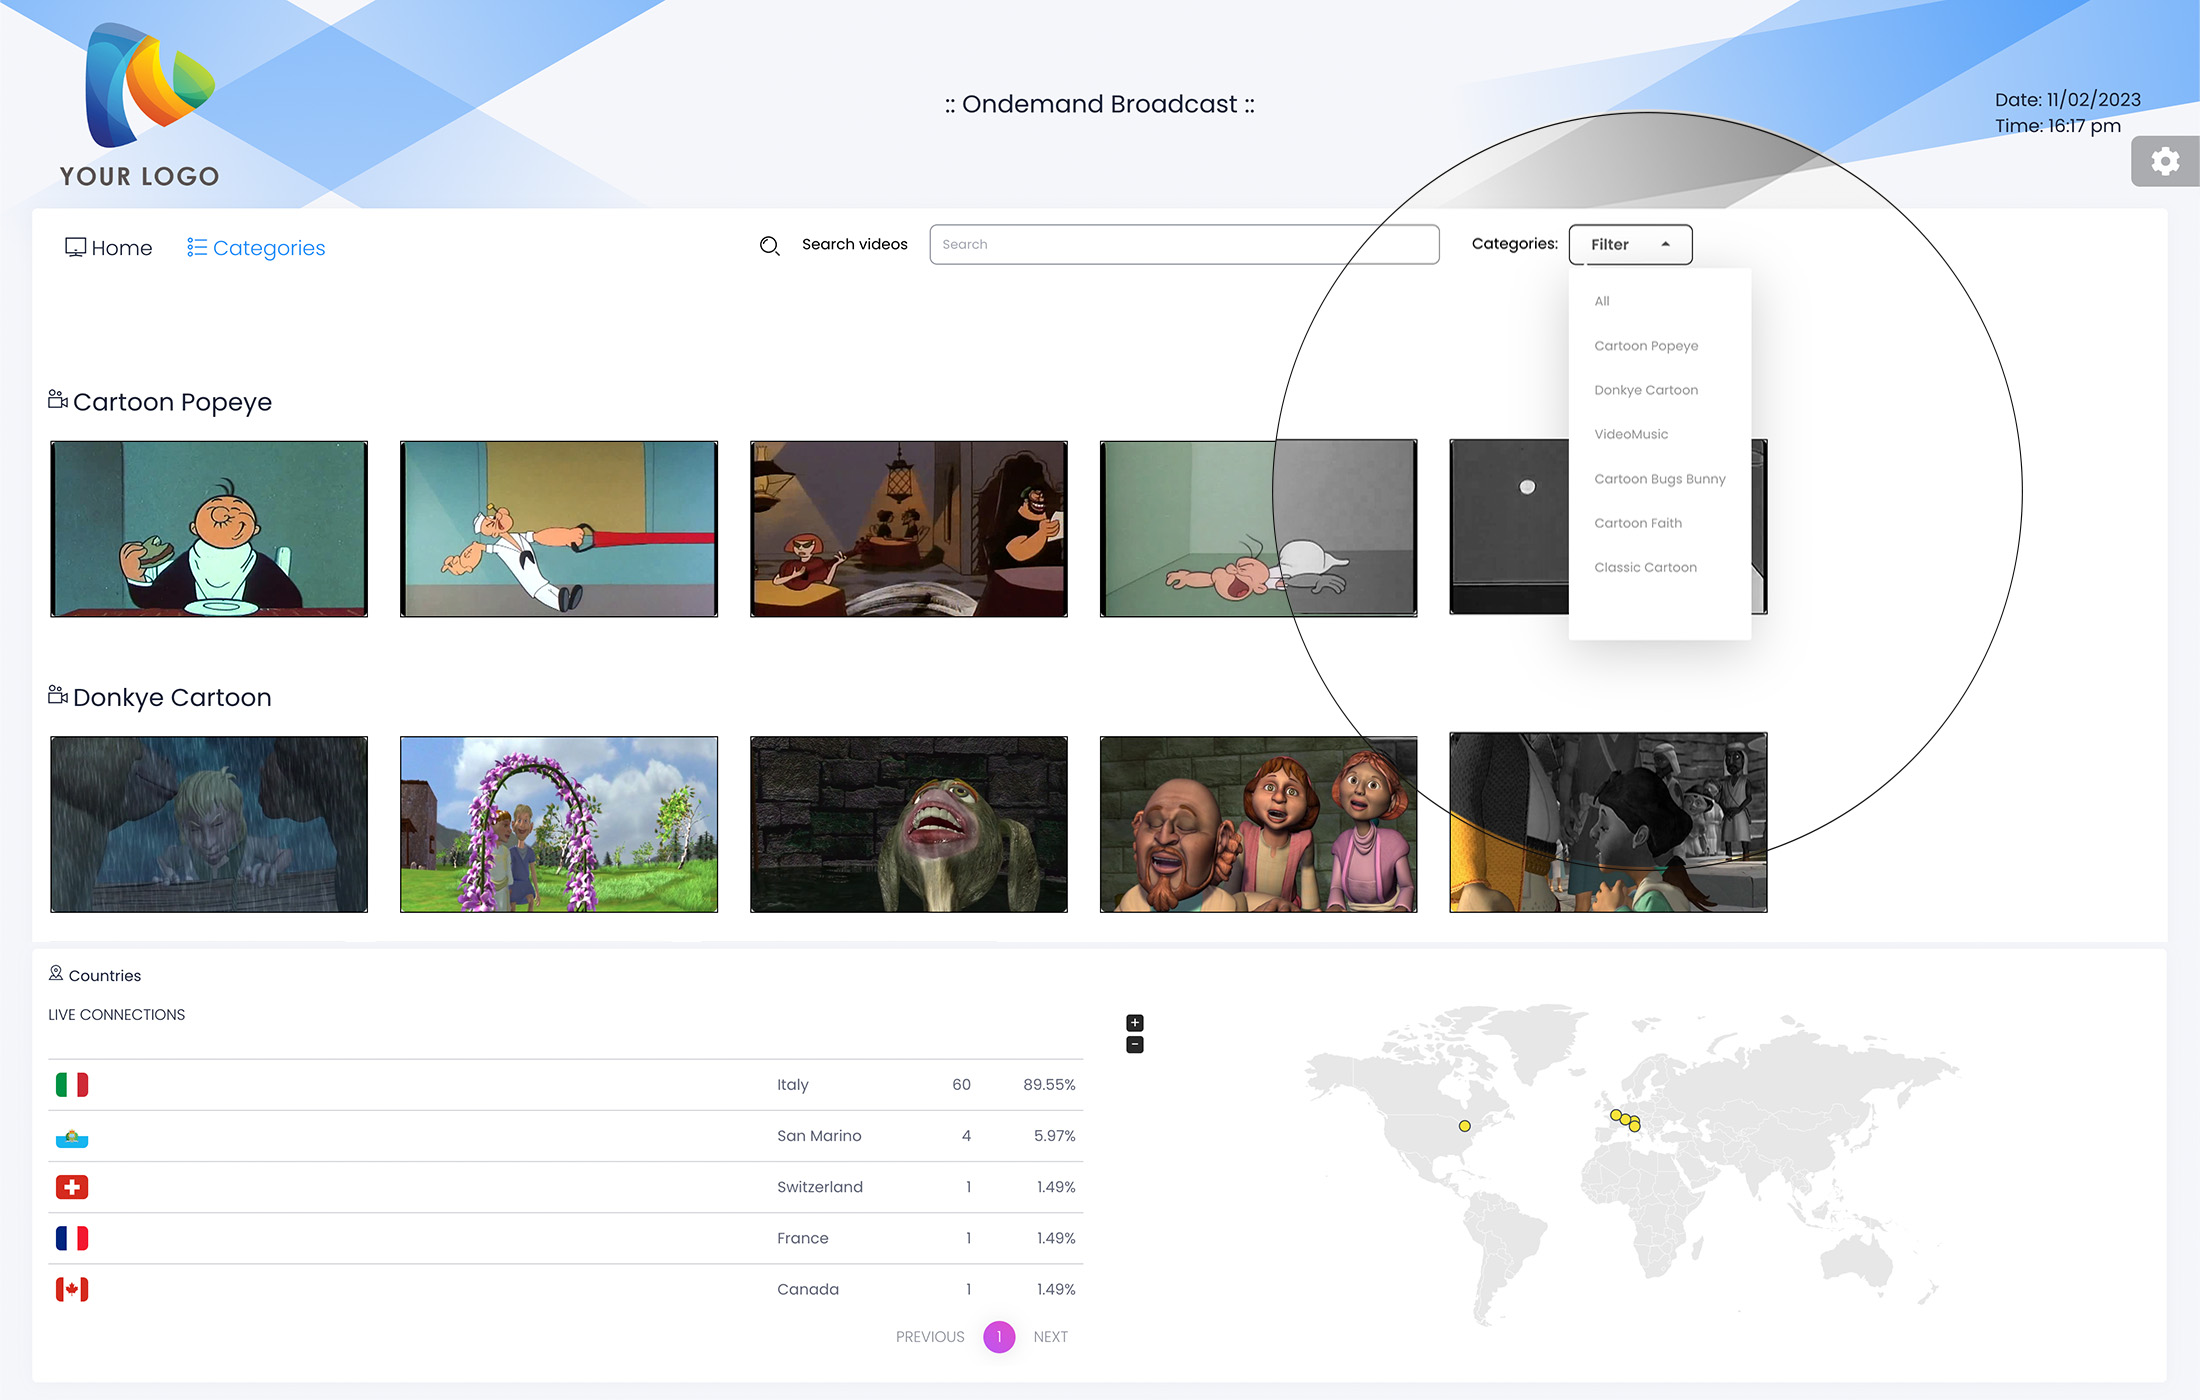
Task: Choose VideoMusic in the filter list
Action: (x=1631, y=434)
